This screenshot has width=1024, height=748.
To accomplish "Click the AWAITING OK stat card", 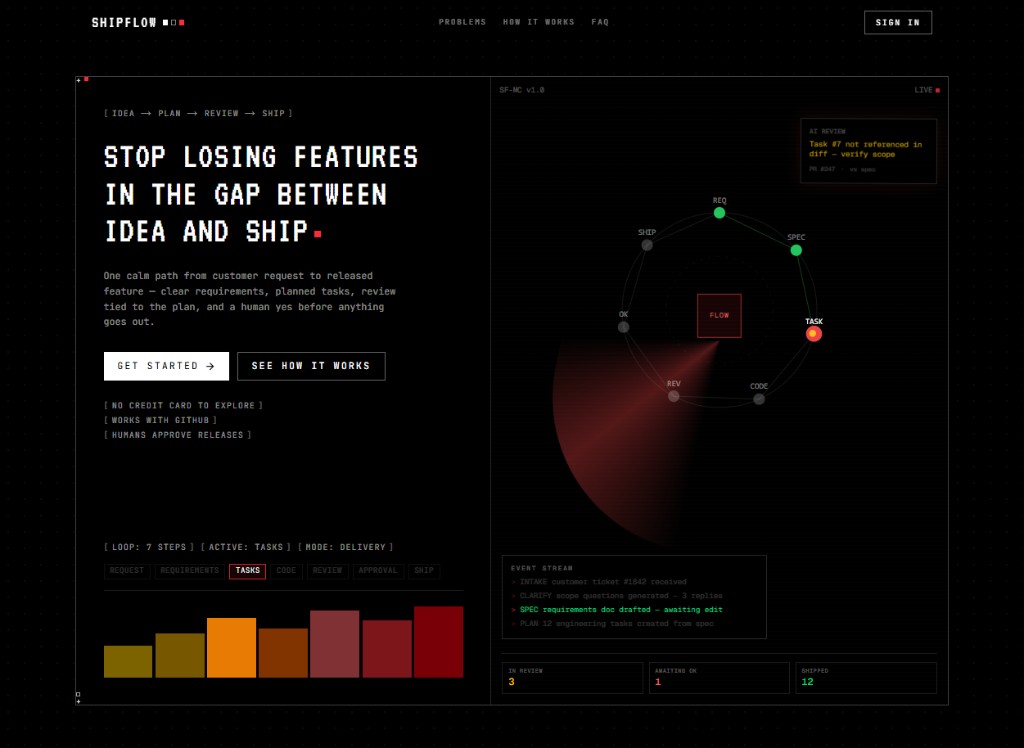I will pos(719,677).
